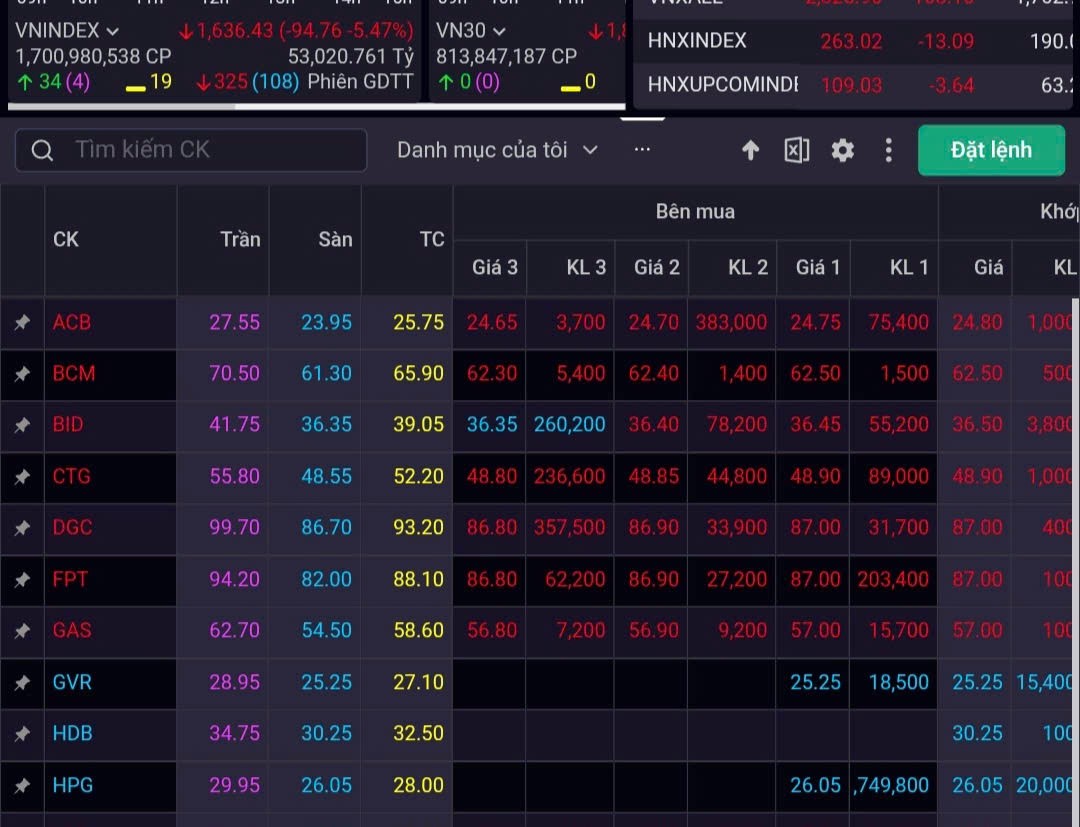Click the Đặt lệnh button
The height and width of the screenshot is (827, 1080).
click(991, 150)
